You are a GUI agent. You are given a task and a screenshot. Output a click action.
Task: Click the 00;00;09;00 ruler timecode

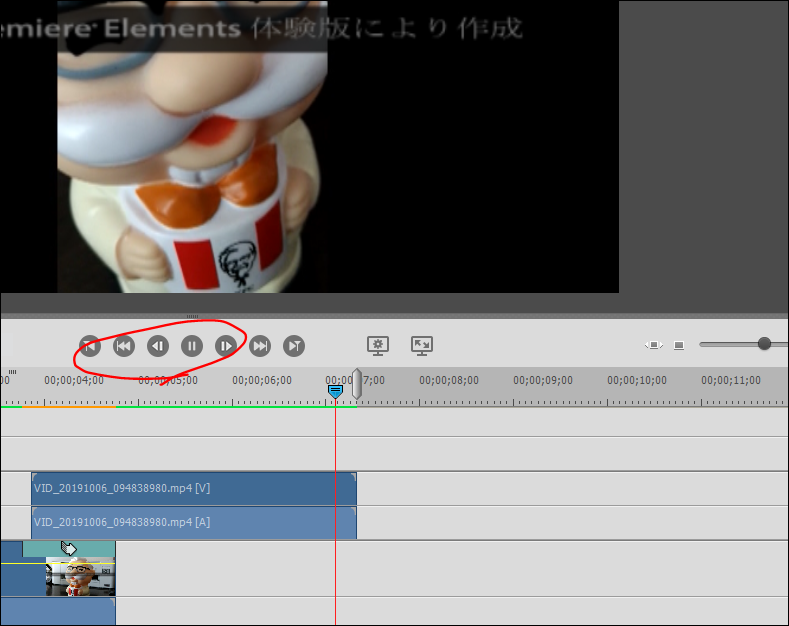543,380
